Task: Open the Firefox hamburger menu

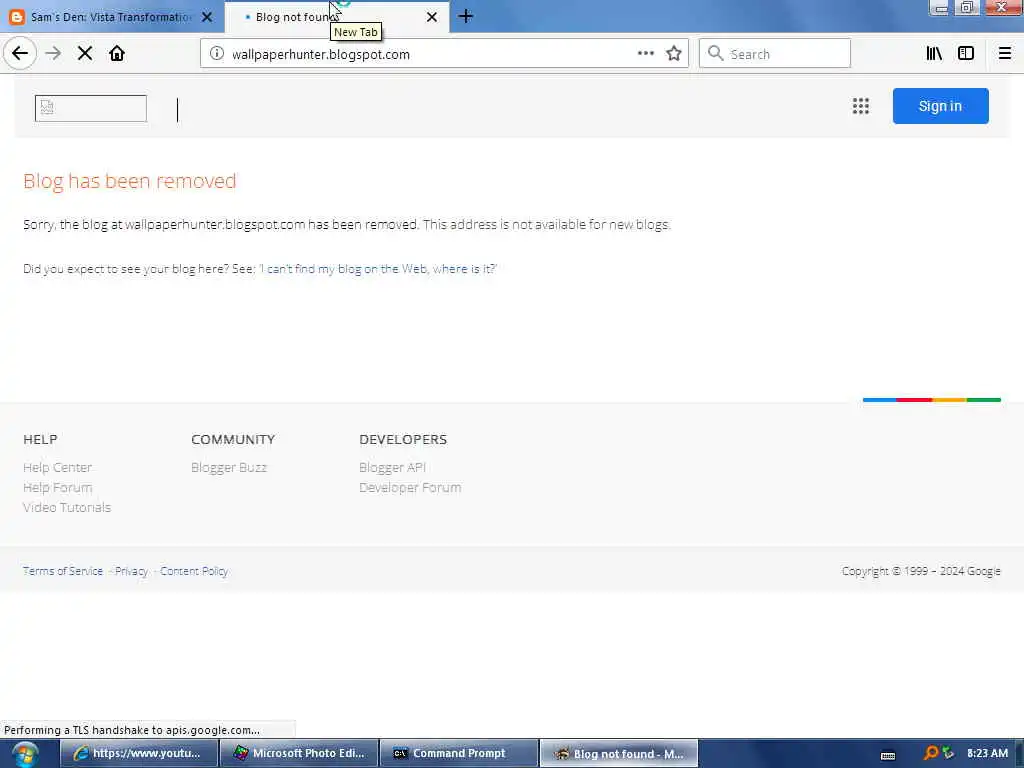Action: pos(1004,54)
